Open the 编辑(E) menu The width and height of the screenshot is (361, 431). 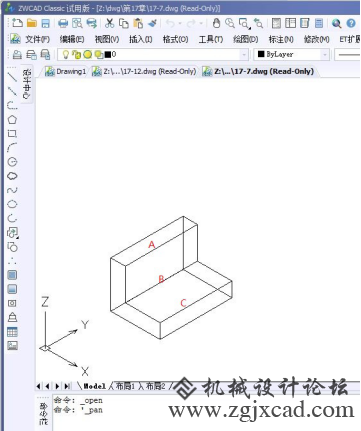click(x=72, y=39)
